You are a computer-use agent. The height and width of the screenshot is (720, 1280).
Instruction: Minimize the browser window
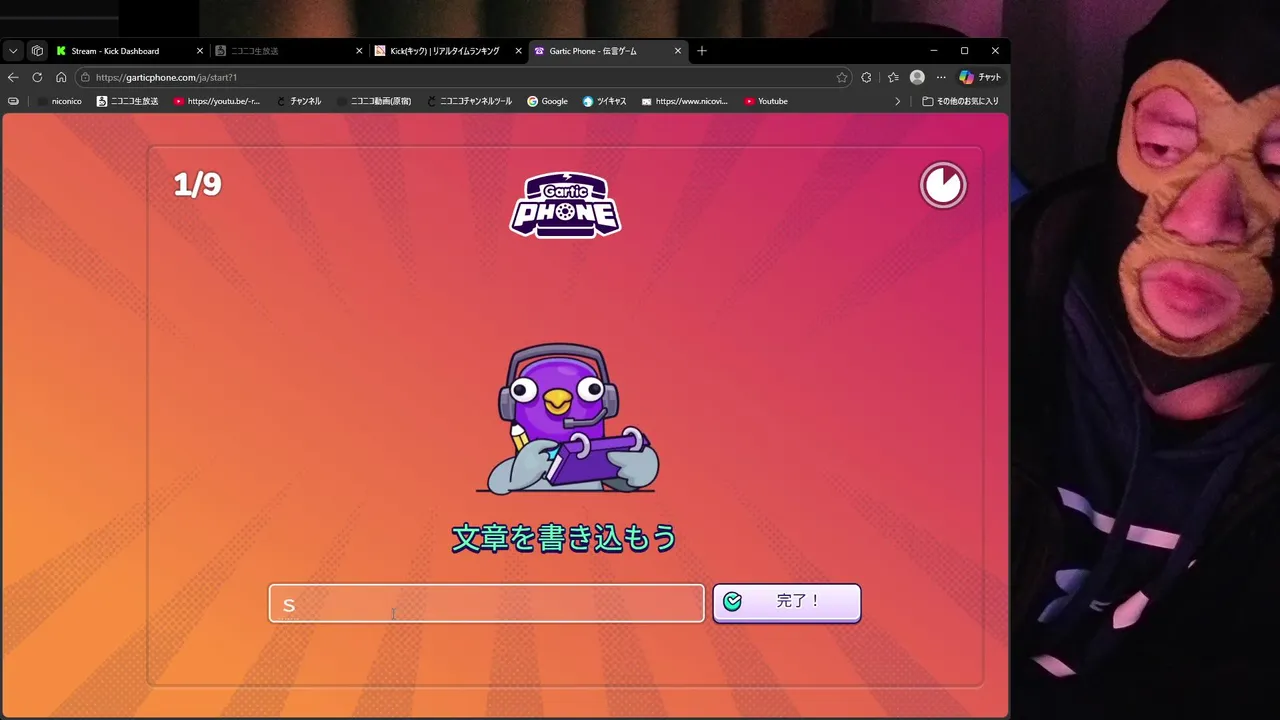[934, 51]
